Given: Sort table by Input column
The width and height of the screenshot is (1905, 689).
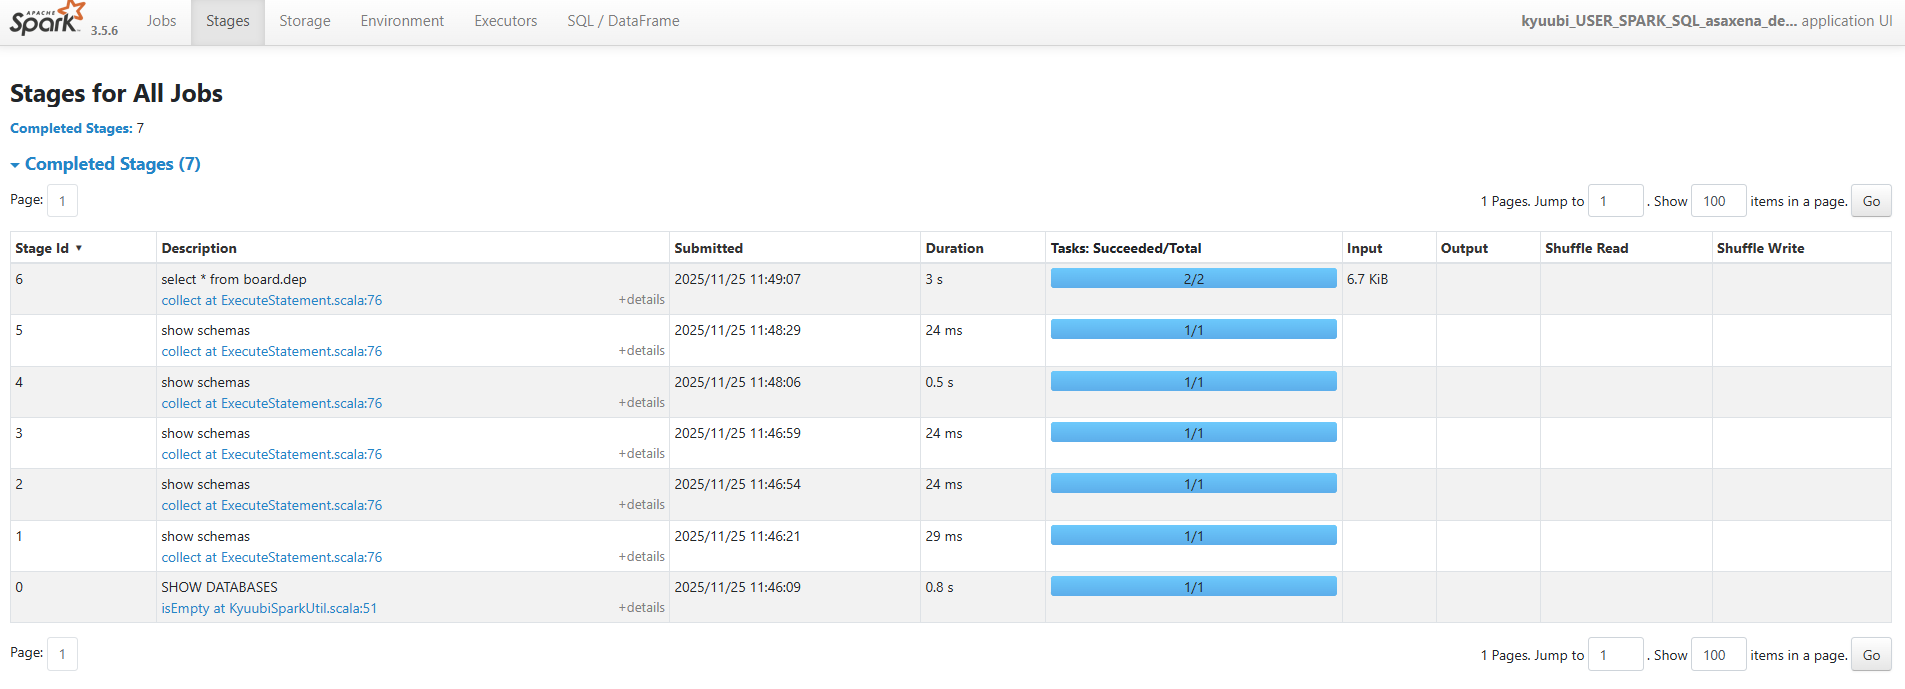Looking at the screenshot, I should point(1364,248).
